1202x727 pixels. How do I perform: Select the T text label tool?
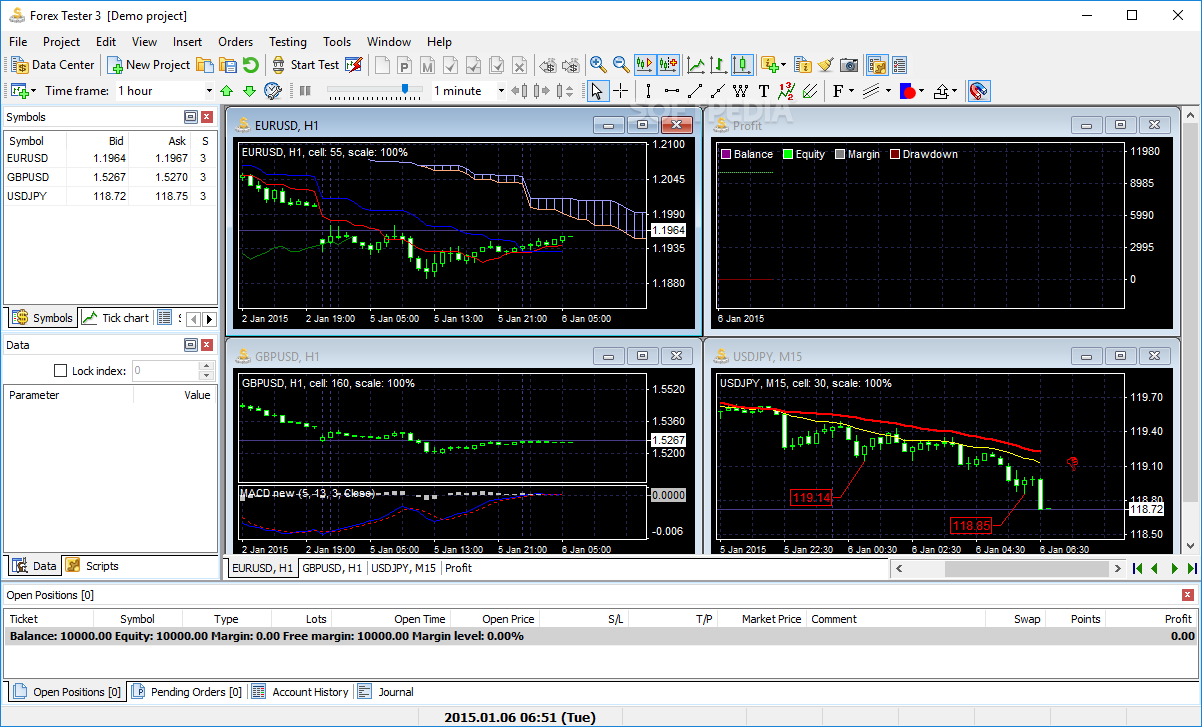[x=764, y=91]
